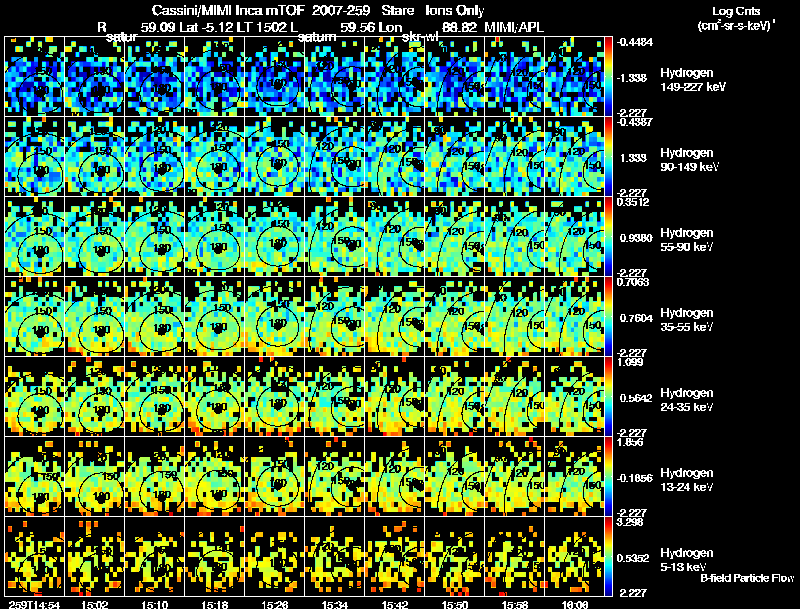Image resolution: width=800 pixels, height=609 pixels.
Task: Click the Cassini/MIMI Inca mTOF title
Action: tap(228, 10)
